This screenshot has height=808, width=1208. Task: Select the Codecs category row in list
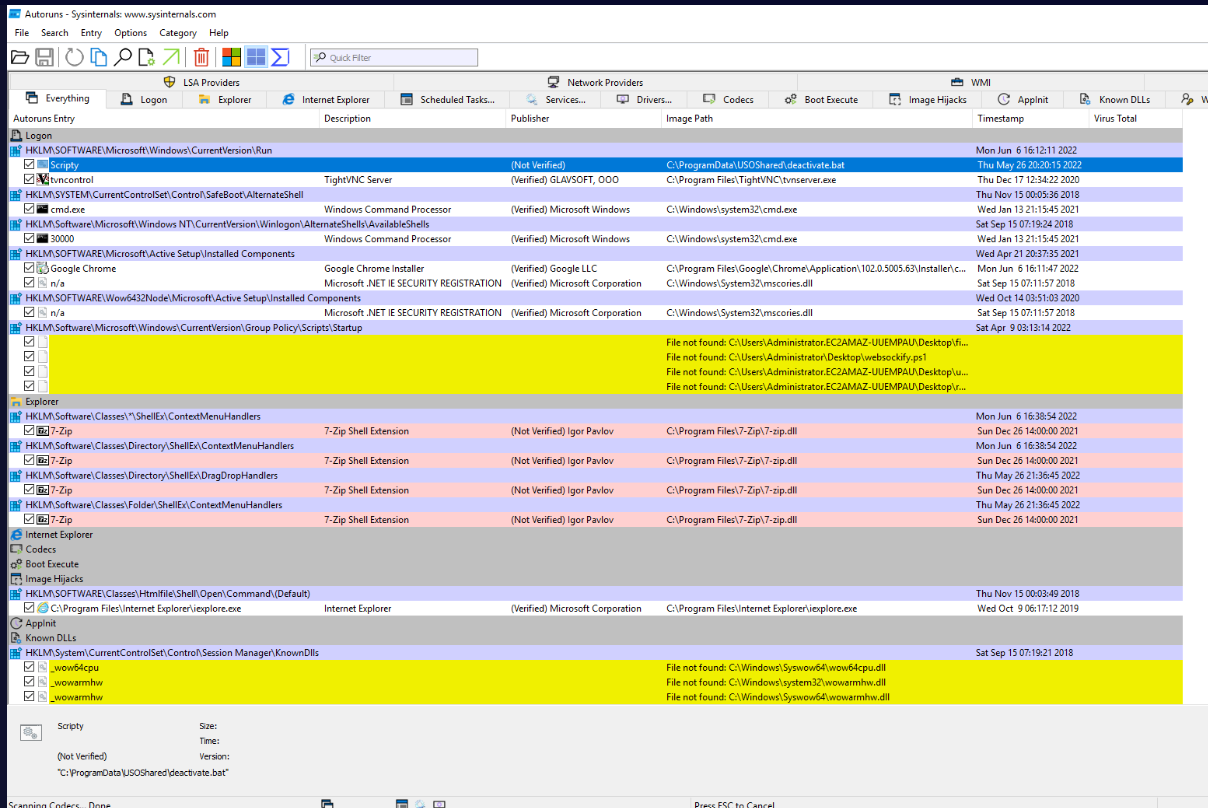tap(595, 549)
